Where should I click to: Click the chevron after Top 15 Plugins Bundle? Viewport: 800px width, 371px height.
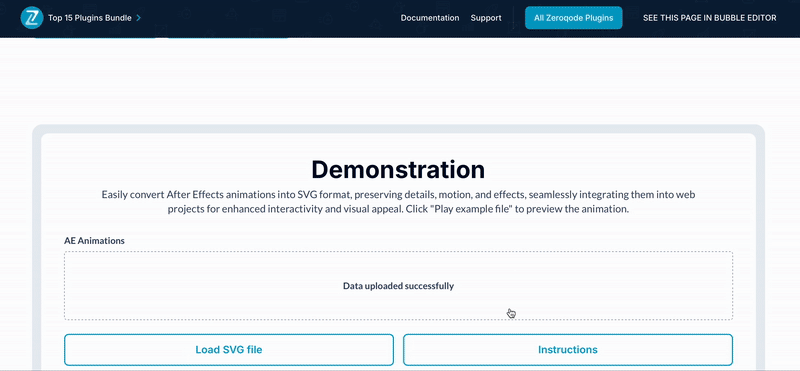click(138, 18)
